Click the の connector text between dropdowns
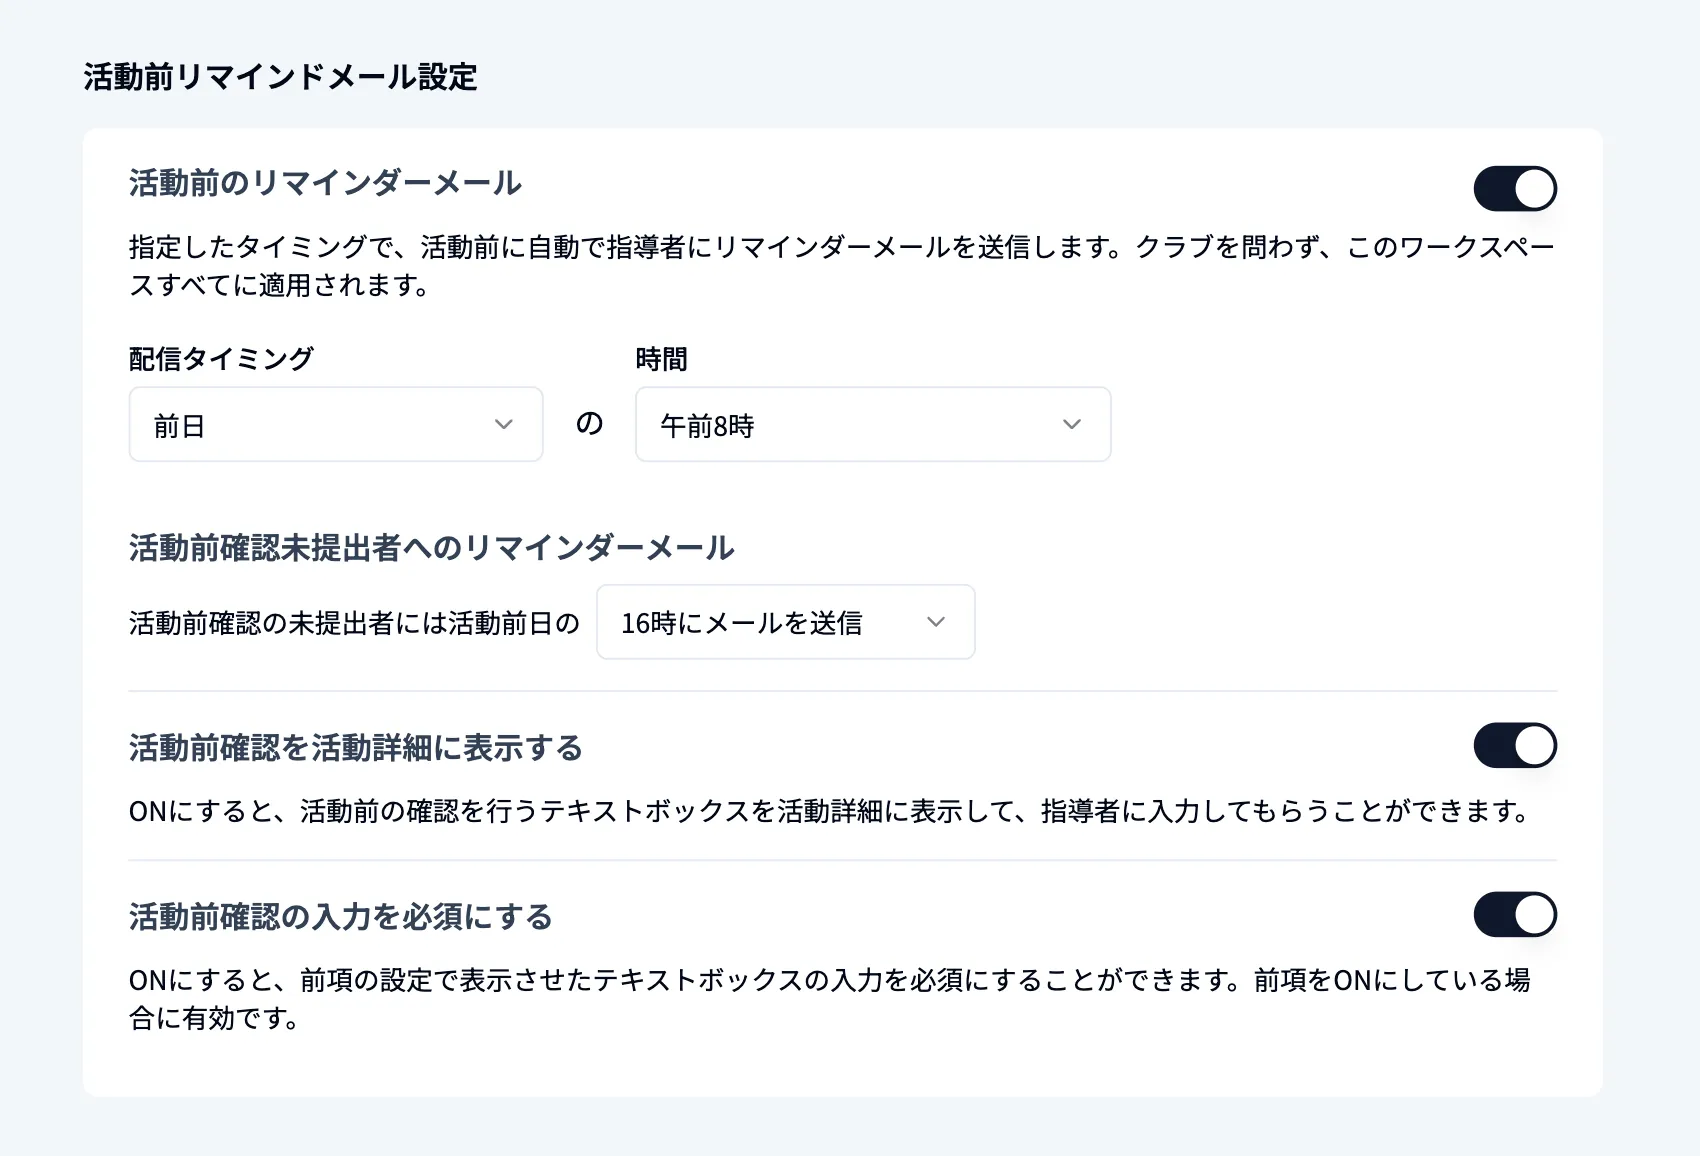 click(x=589, y=423)
